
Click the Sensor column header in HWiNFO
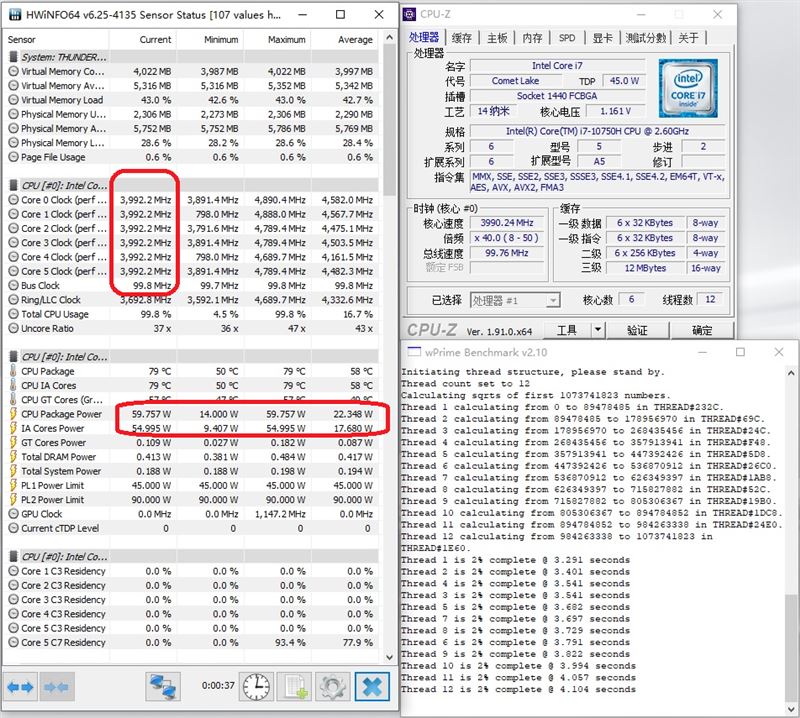[x=56, y=39]
